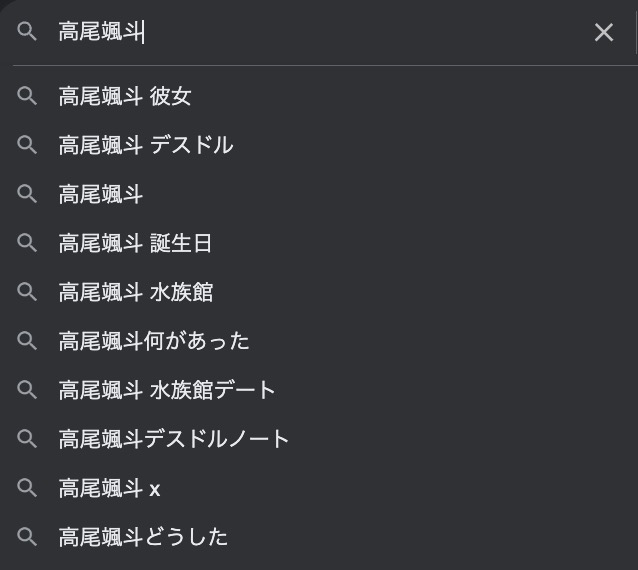
Task: Select suggestion 高尾颯斗どうした
Action: click(x=319, y=537)
